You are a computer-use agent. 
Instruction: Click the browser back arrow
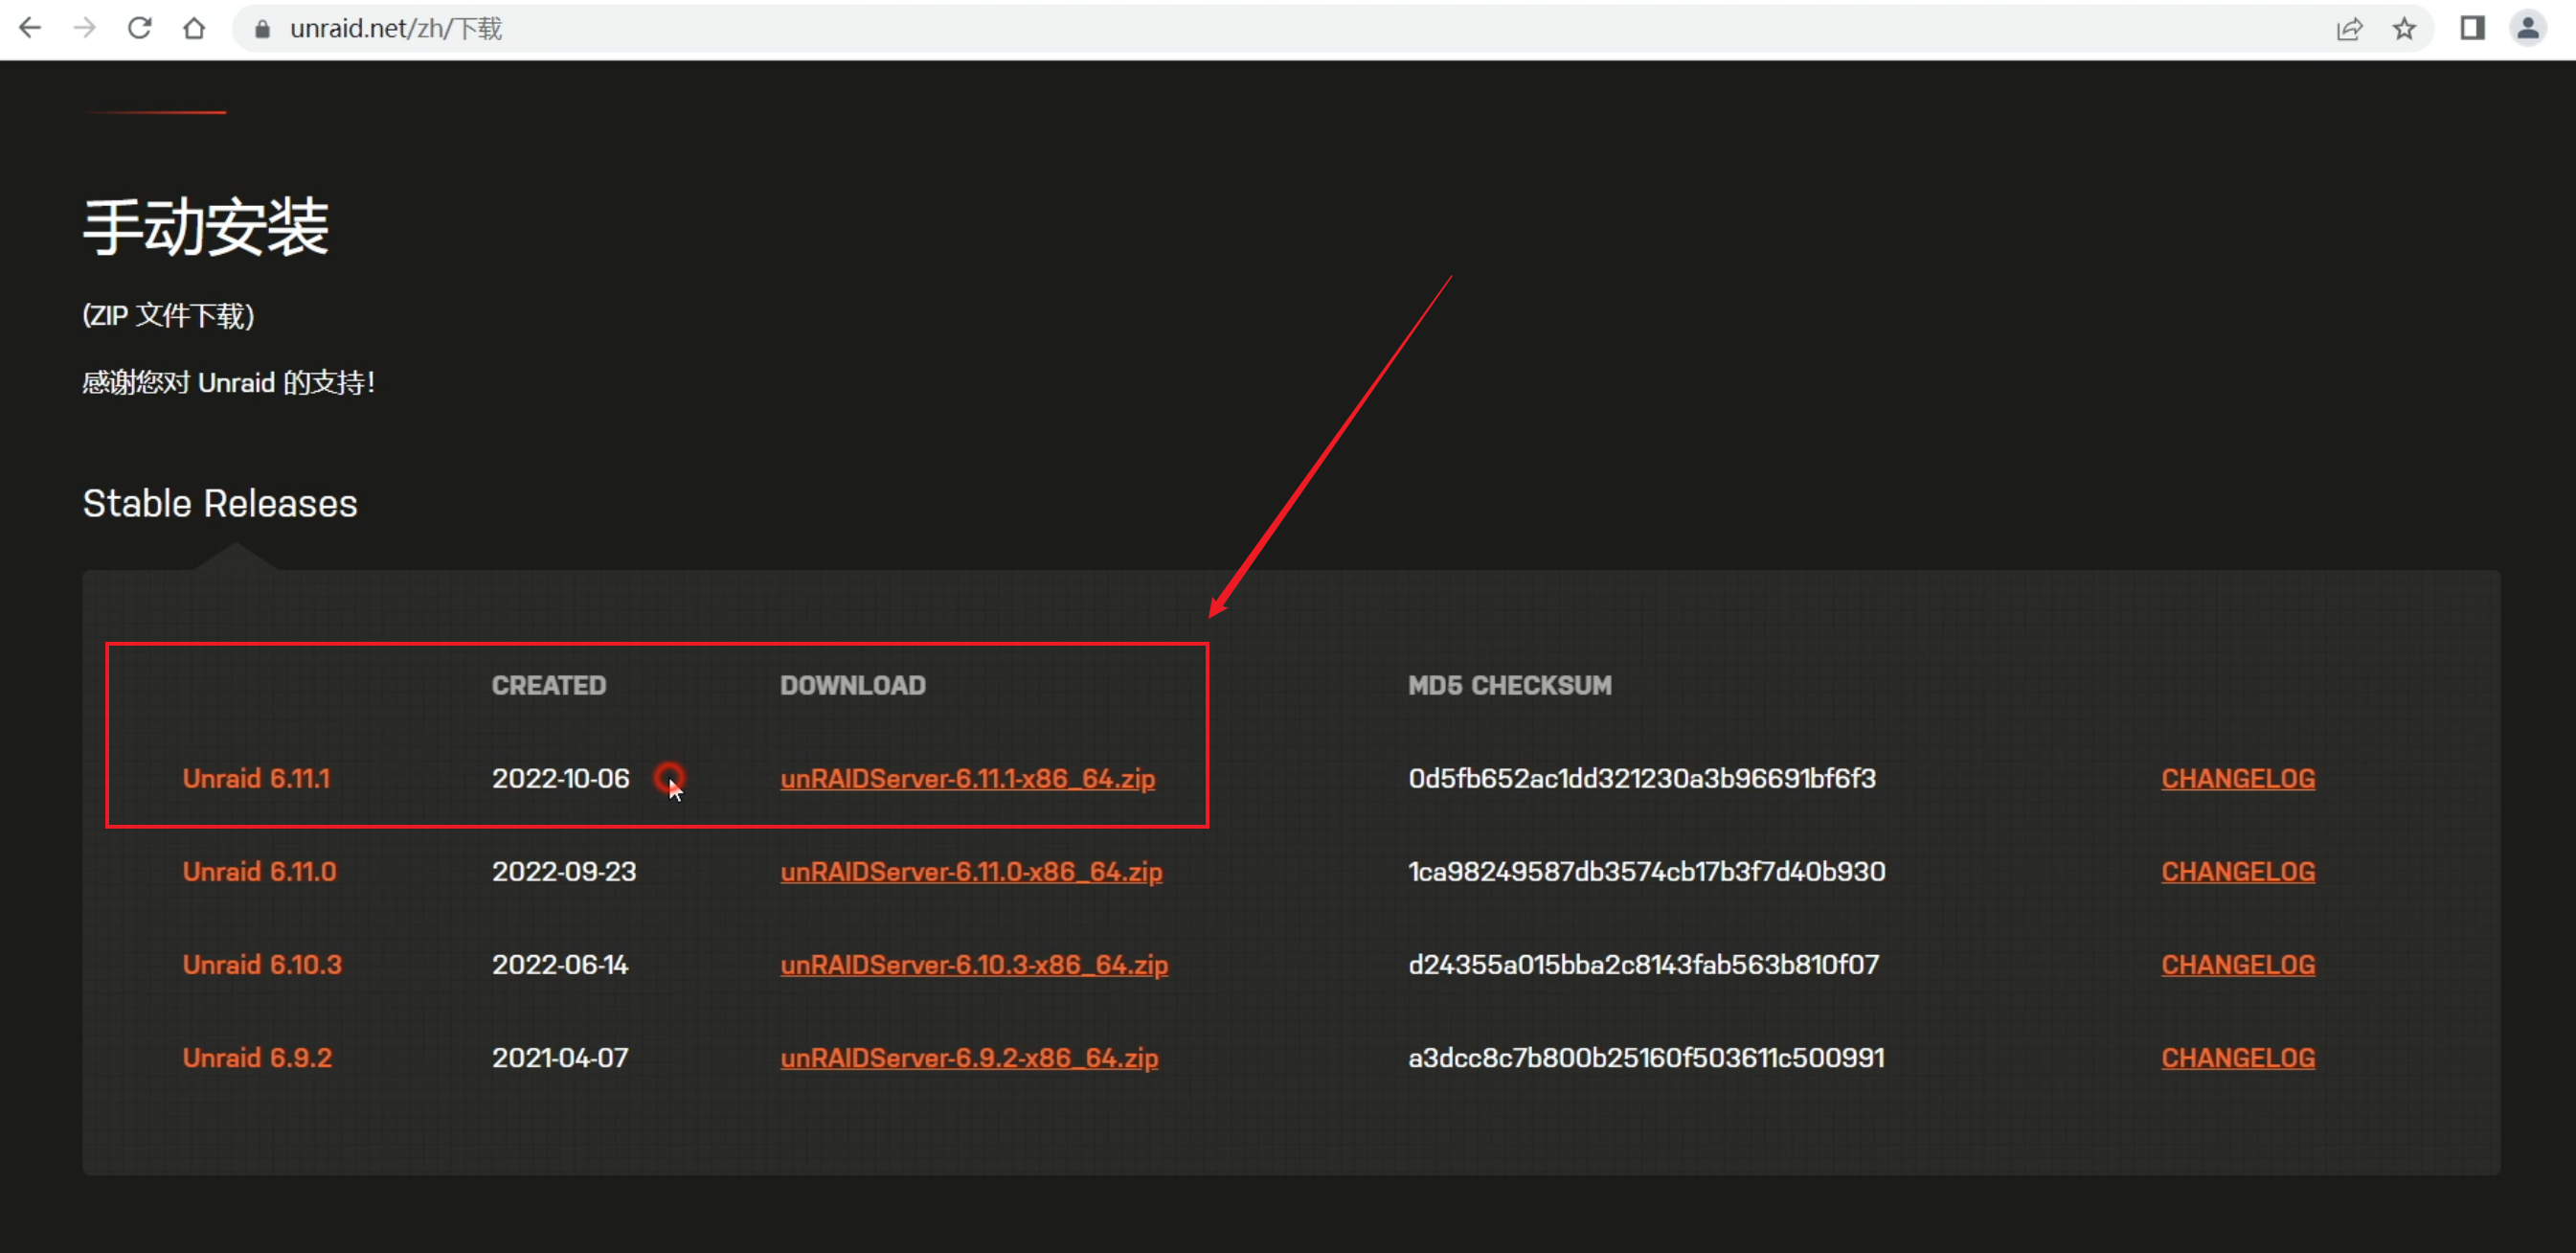coord(31,28)
